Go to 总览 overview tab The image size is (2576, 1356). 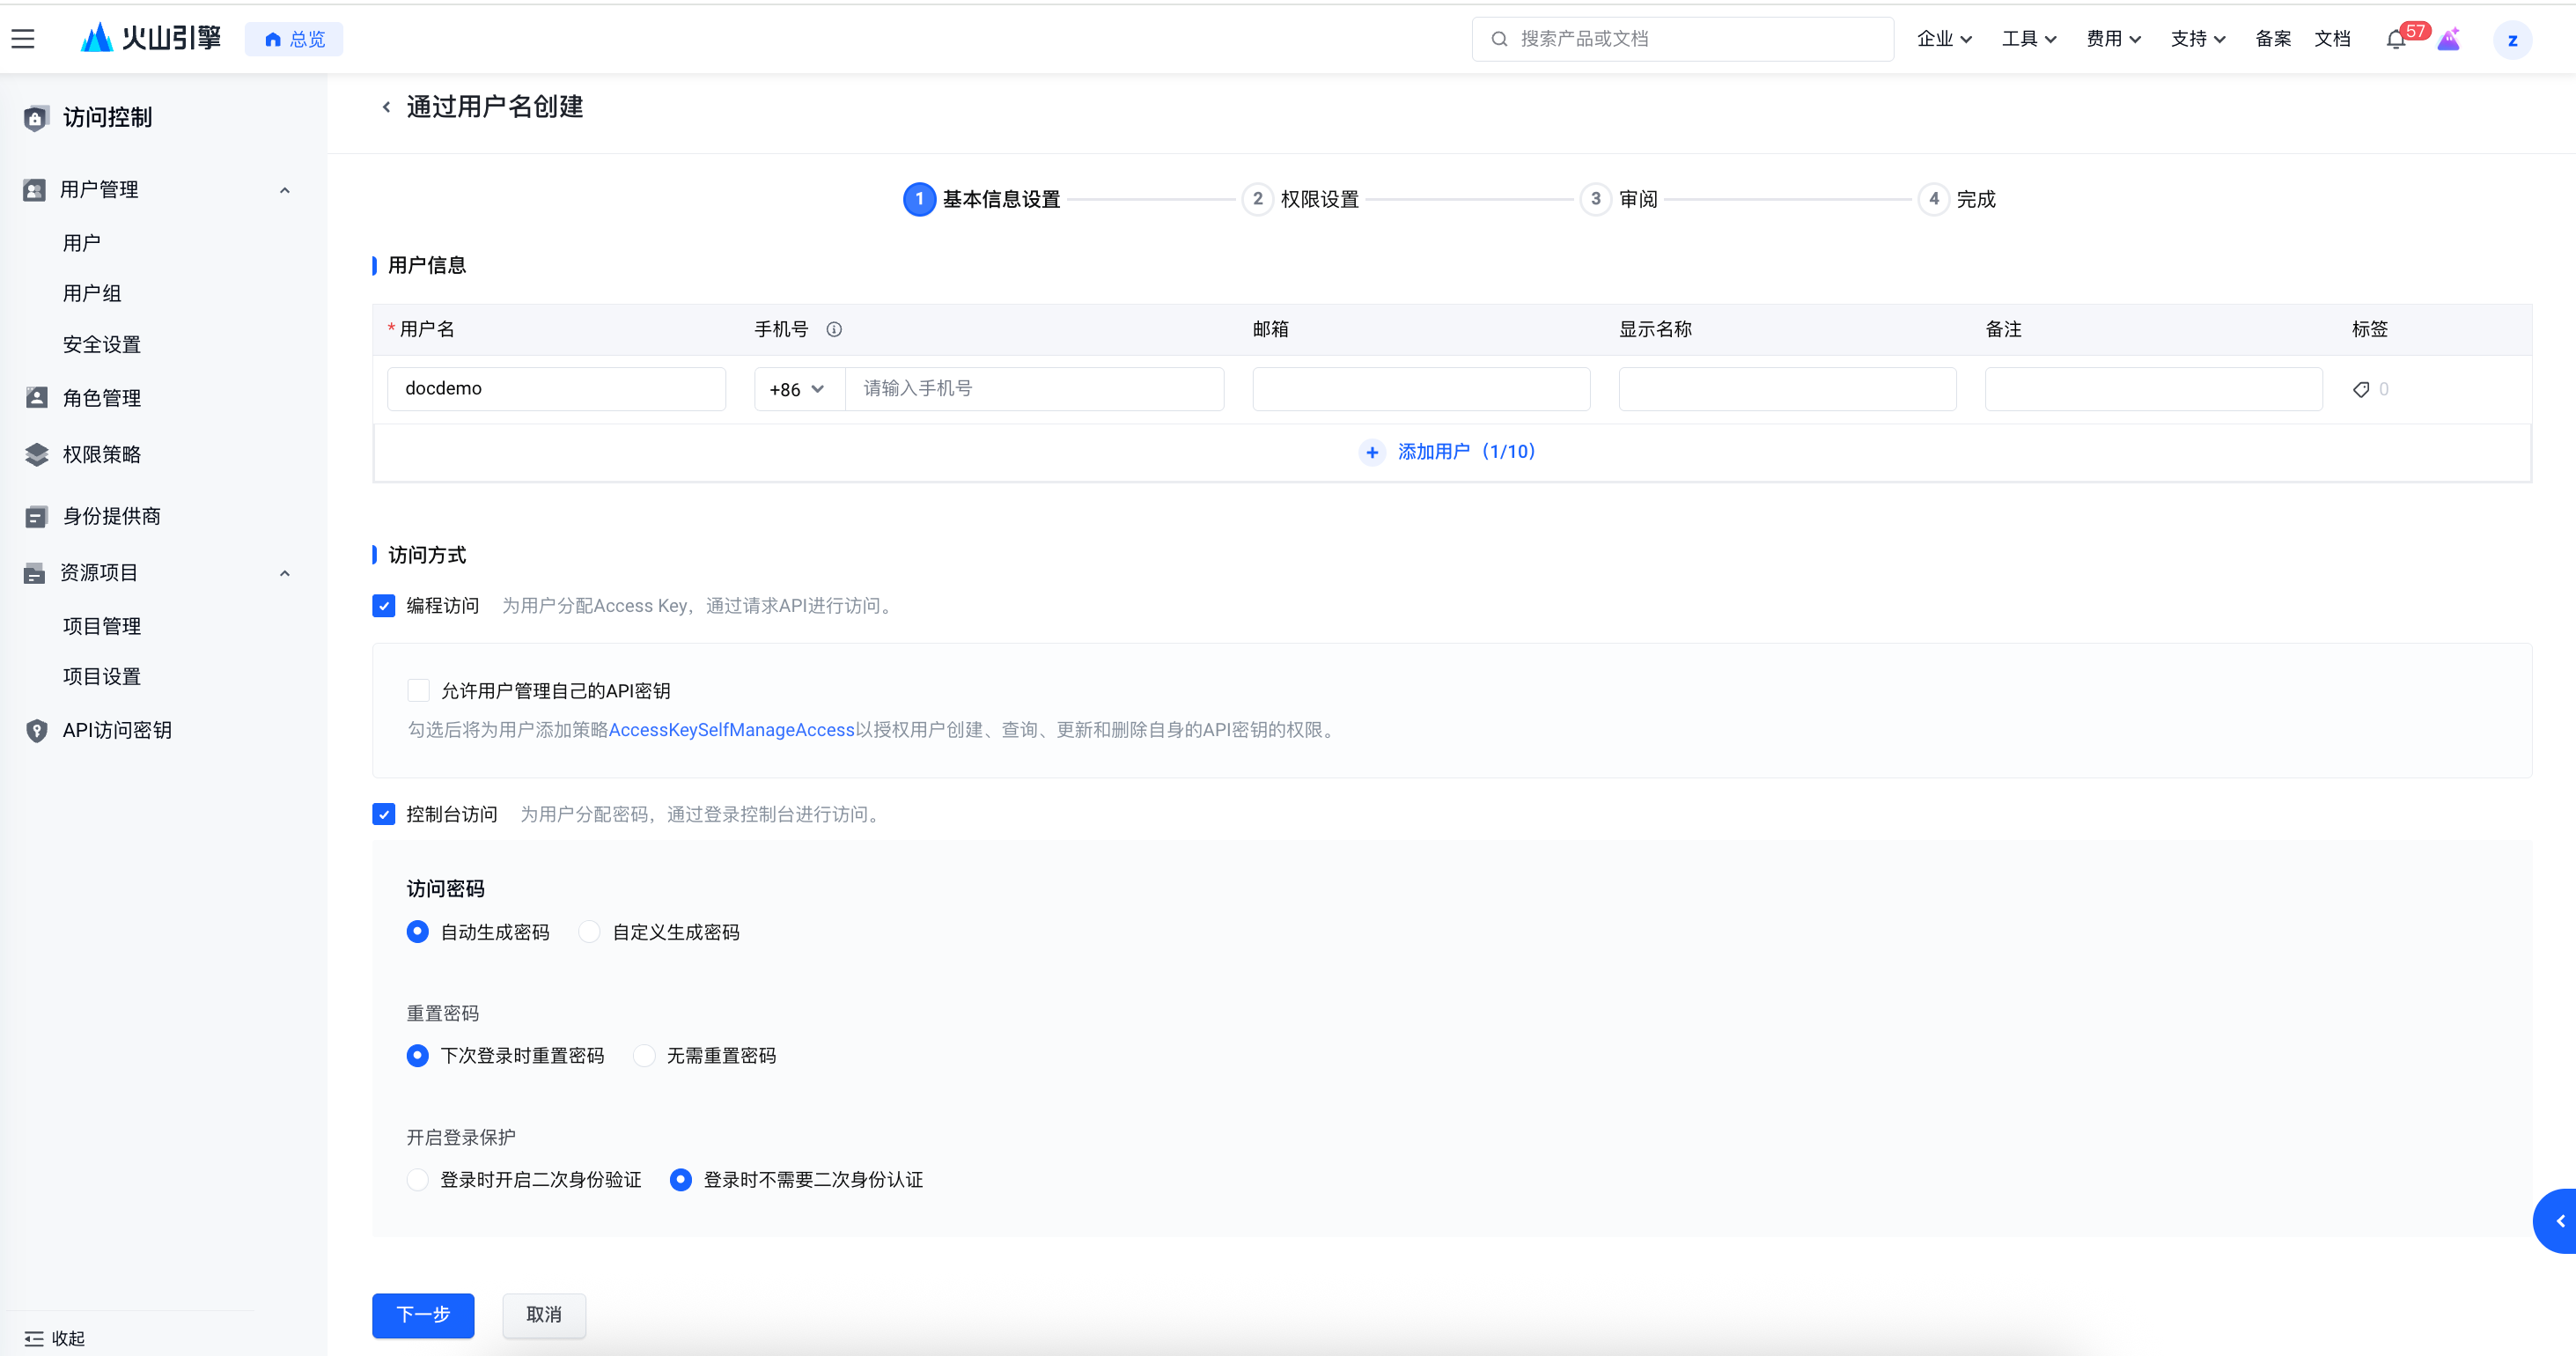[x=294, y=39]
